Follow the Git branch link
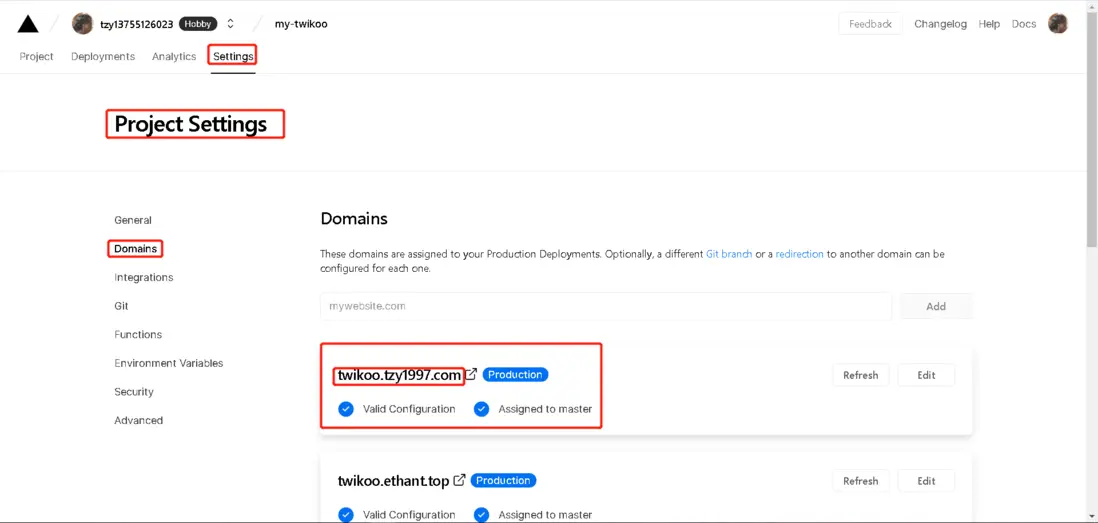Viewport: 1098px width, 523px height. [729, 254]
